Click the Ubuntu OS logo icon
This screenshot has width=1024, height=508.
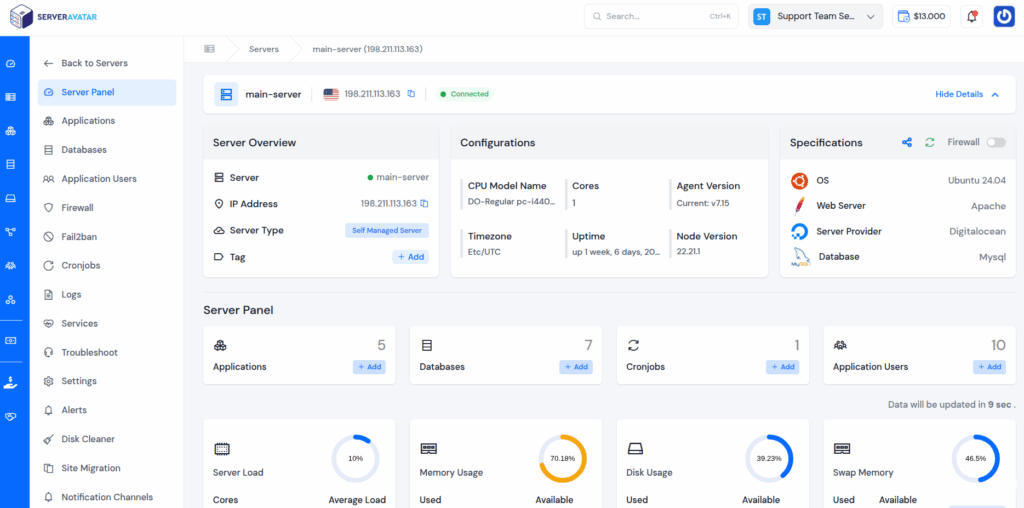(x=799, y=180)
